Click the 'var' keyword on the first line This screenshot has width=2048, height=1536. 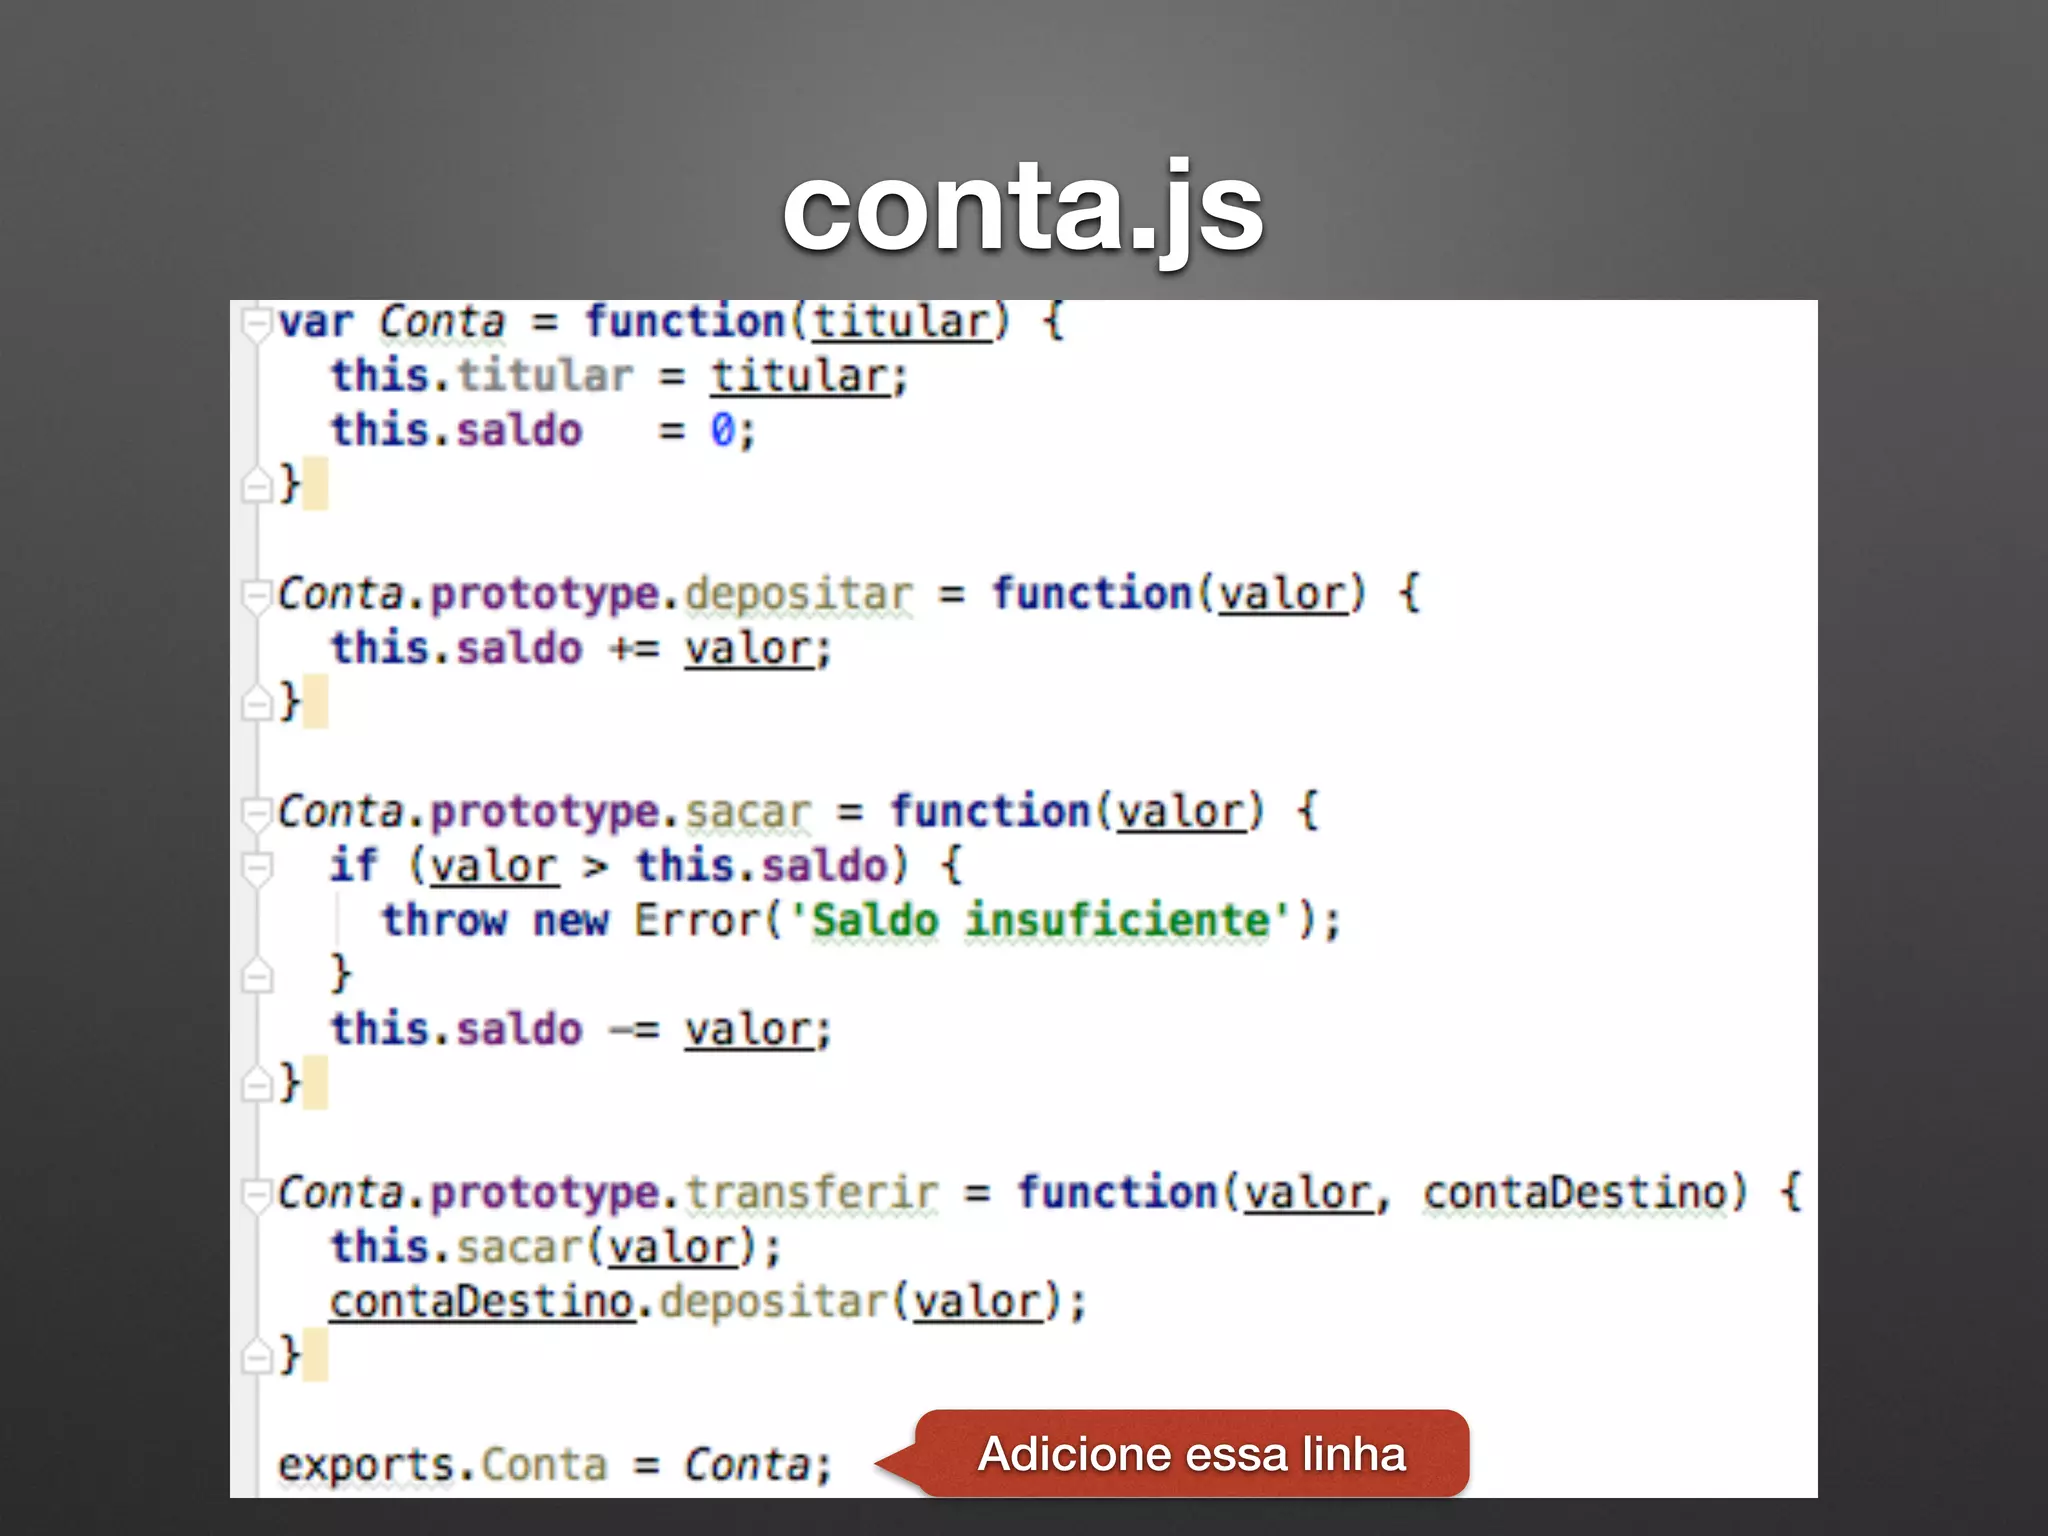click(x=316, y=323)
